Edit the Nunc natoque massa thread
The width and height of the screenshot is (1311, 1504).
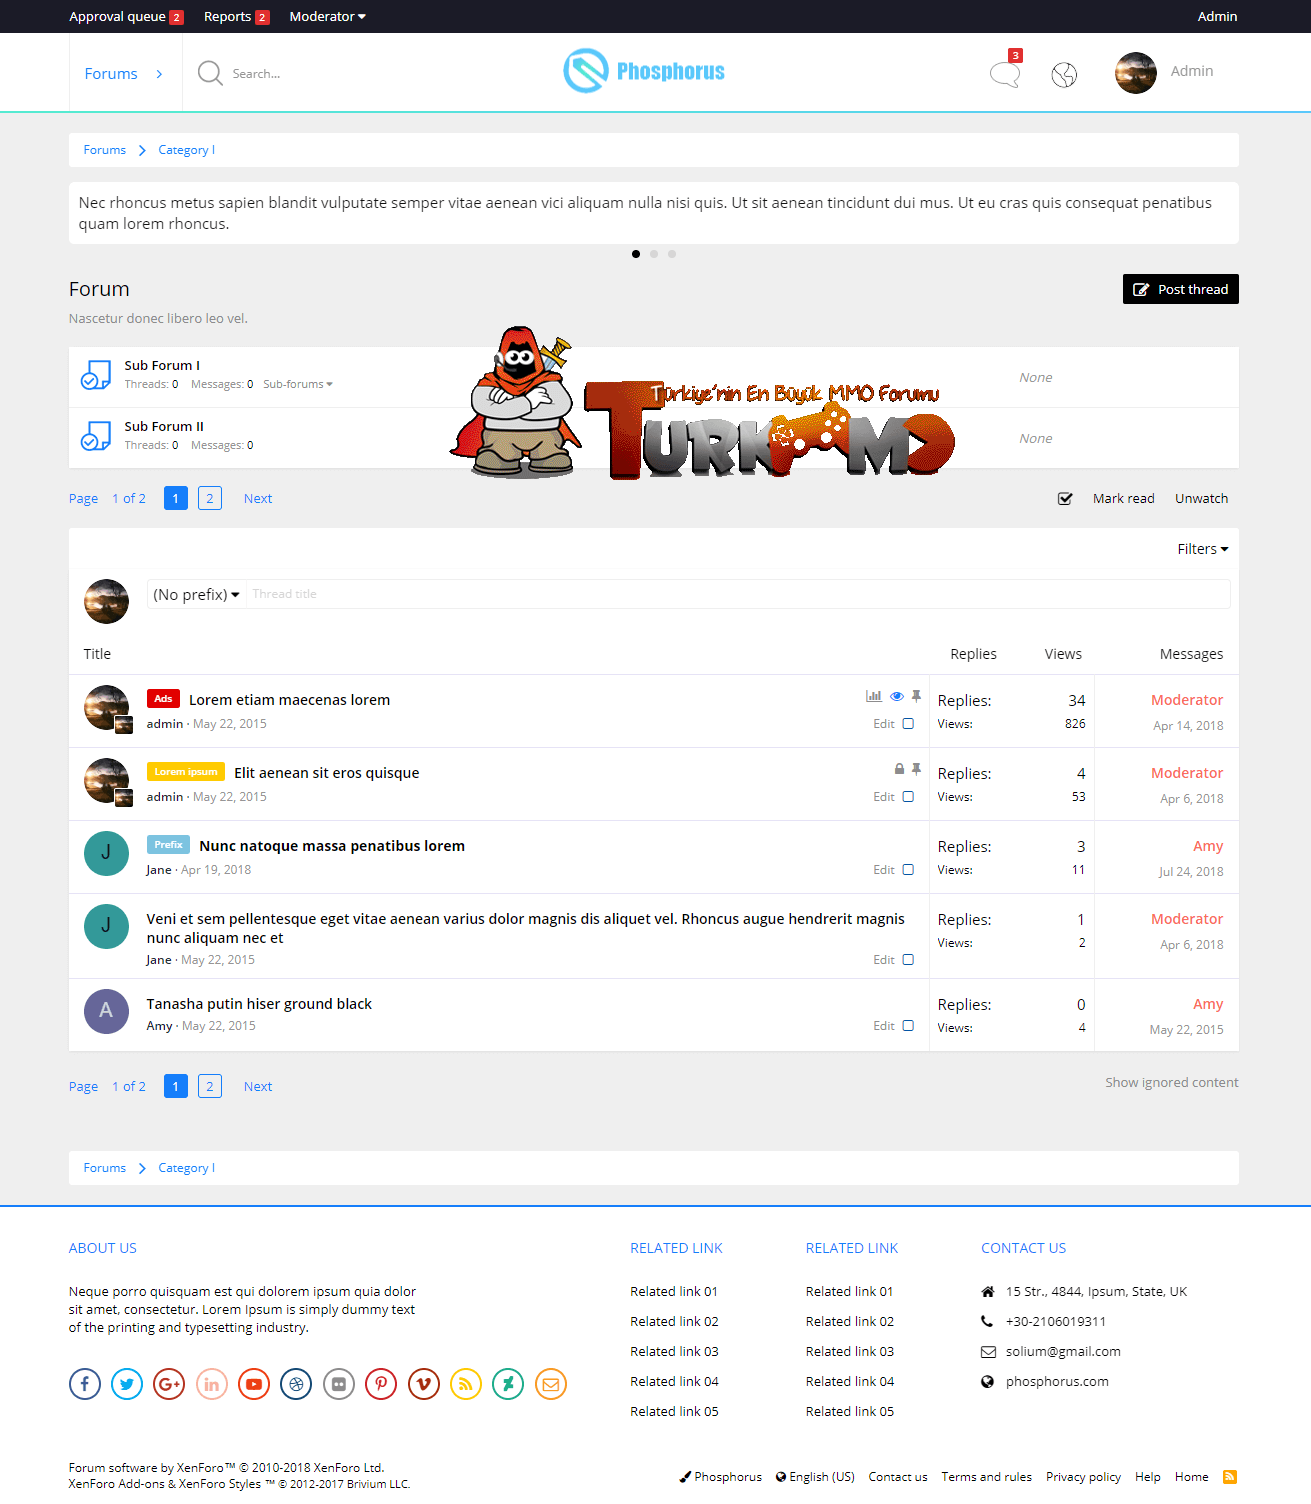[884, 870]
